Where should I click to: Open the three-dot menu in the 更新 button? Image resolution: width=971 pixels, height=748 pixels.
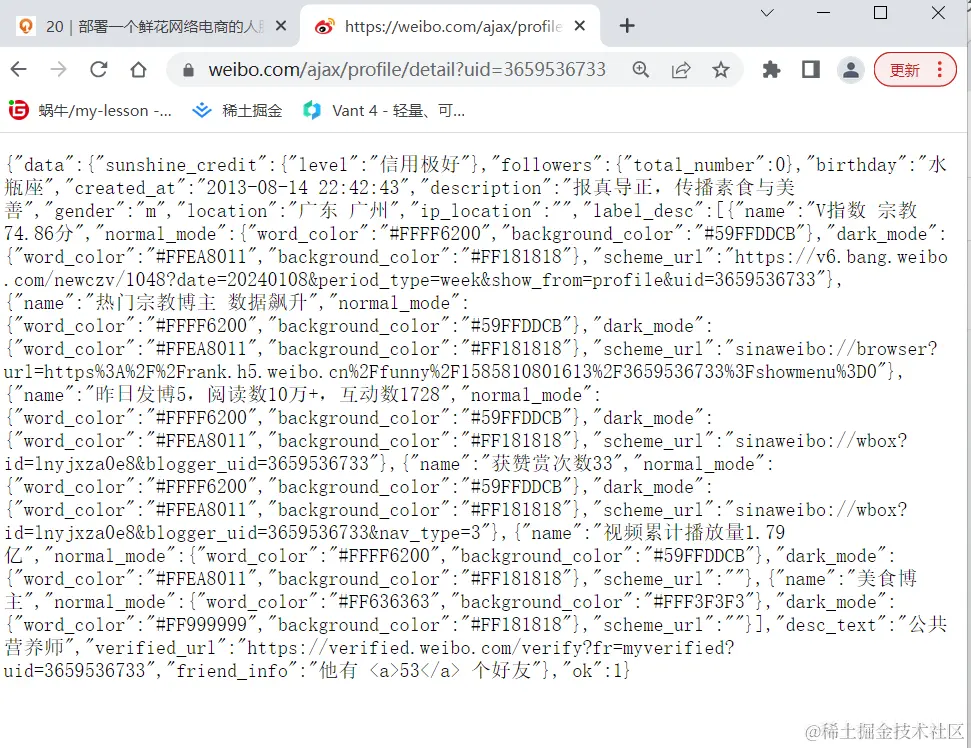(x=939, y=69)
